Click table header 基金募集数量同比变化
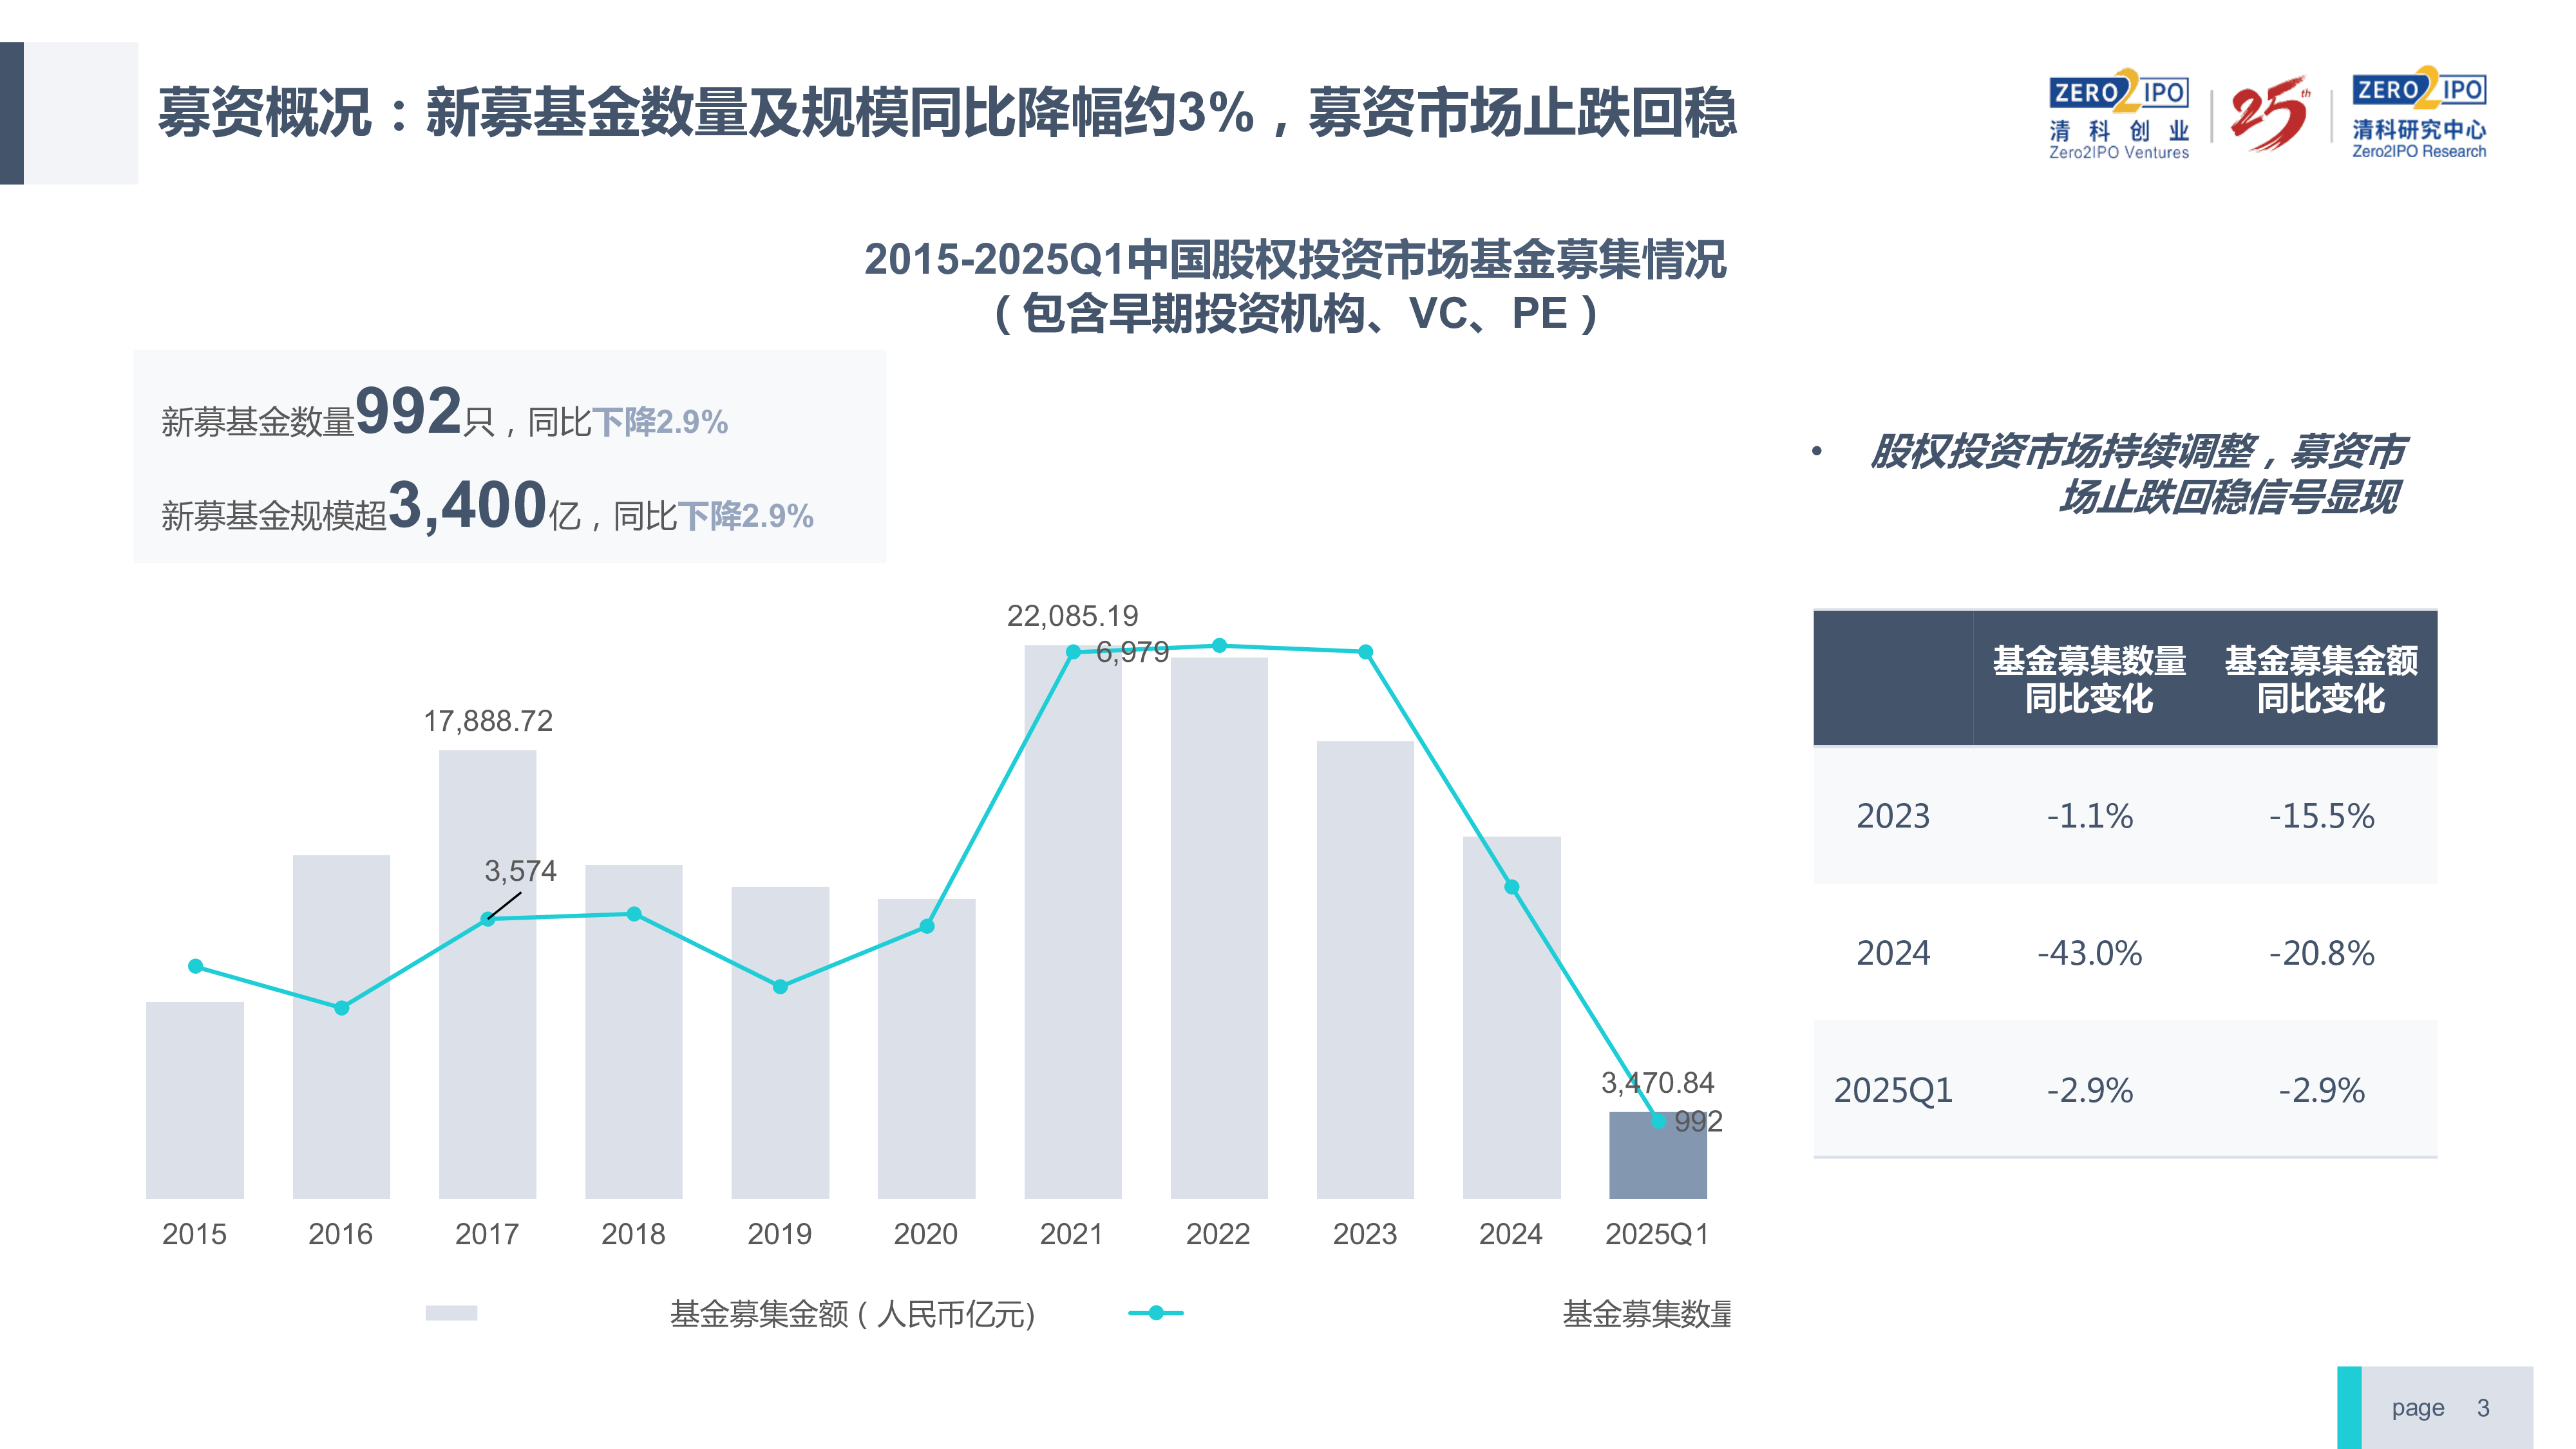This screenshot has height=1449, width=2576. [2089, 679]
